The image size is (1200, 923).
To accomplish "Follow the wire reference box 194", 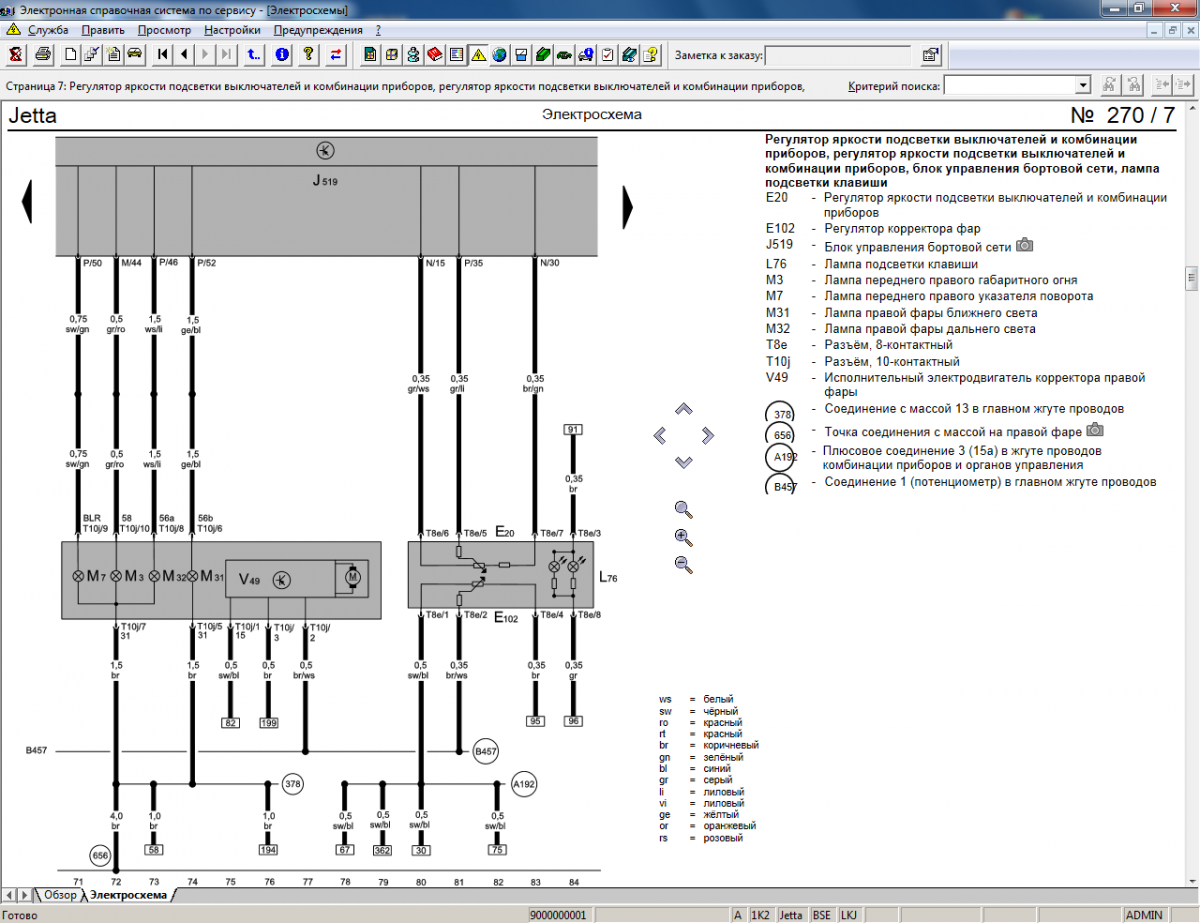I will pyautogui.click(x=268, y=850).
